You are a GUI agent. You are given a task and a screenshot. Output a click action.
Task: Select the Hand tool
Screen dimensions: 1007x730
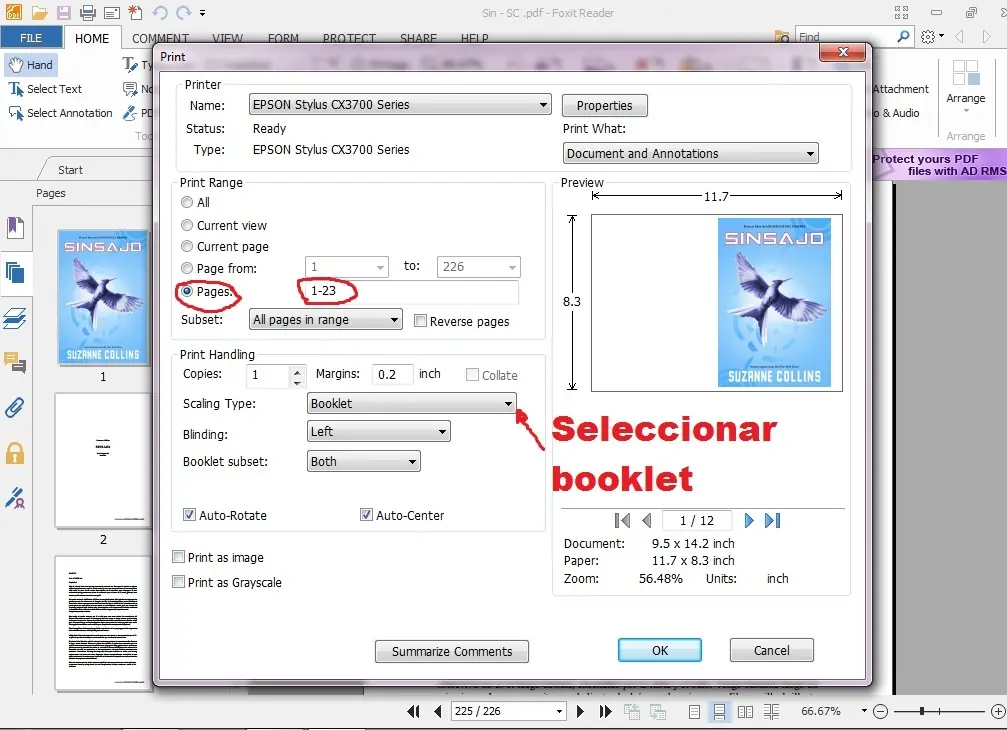coord(31,65)
